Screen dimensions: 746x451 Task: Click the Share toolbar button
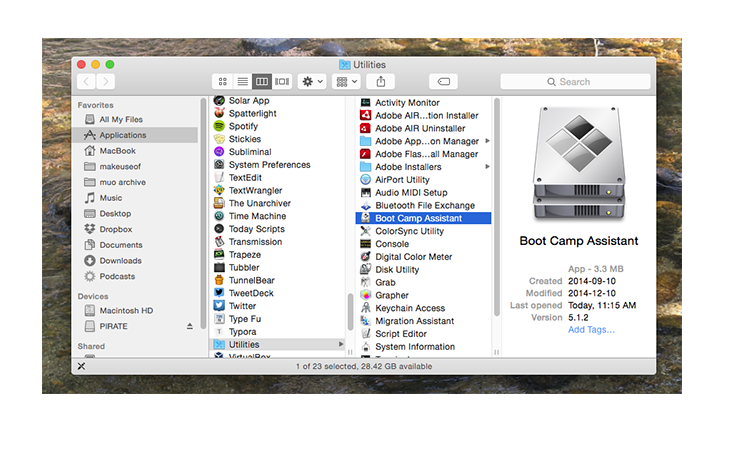click(381, 82)
